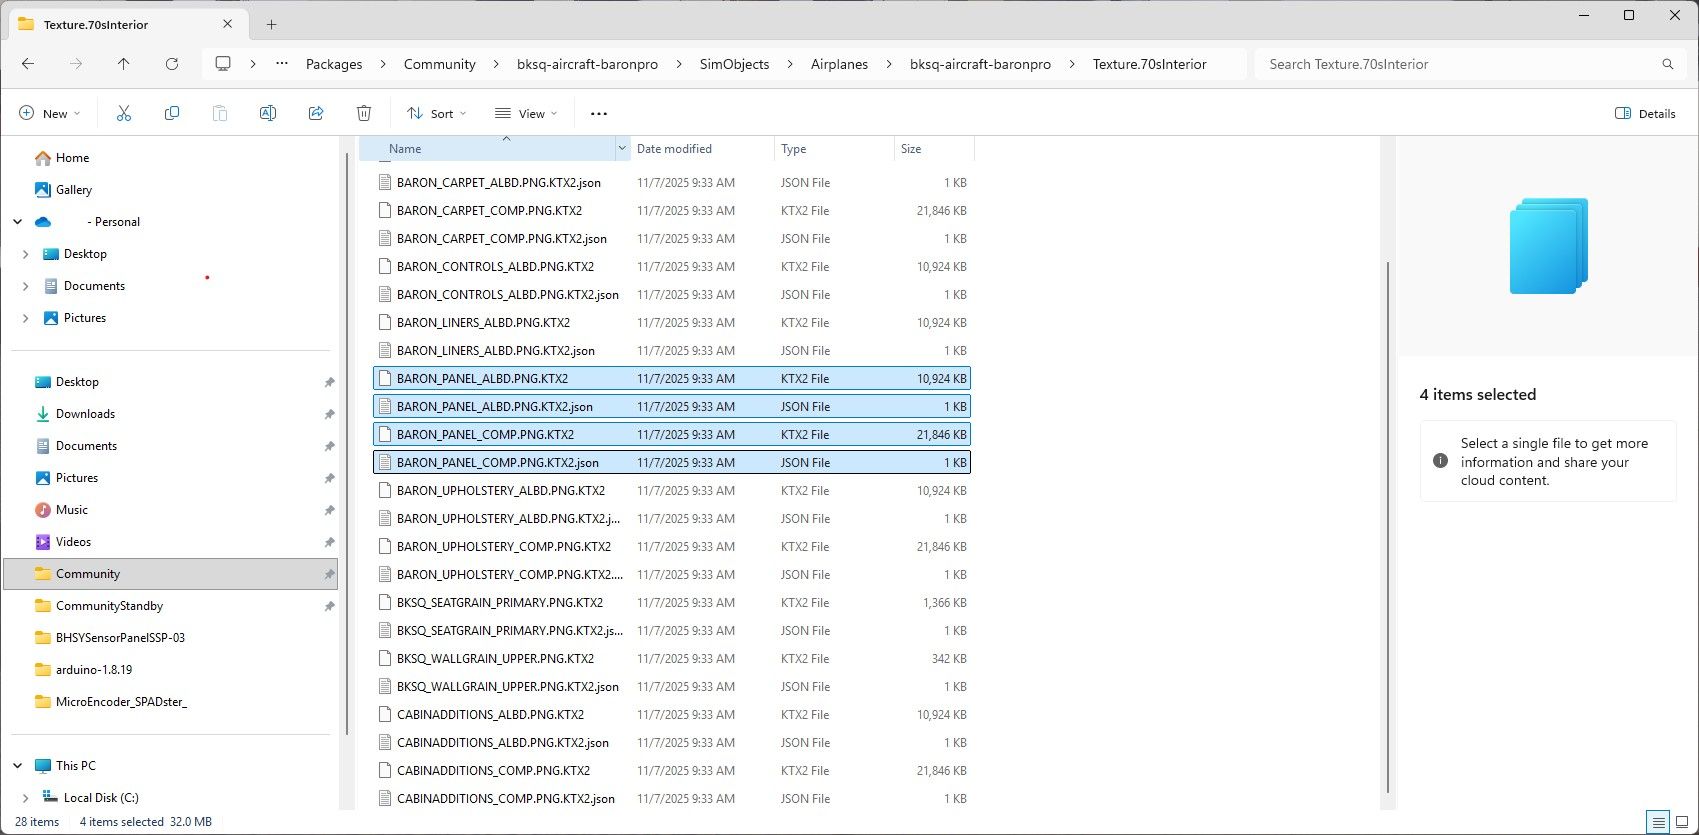The width and height of the screenshot is (1699, 835).
Task: Click the Delete trash icon
Action: coord(364,113)
